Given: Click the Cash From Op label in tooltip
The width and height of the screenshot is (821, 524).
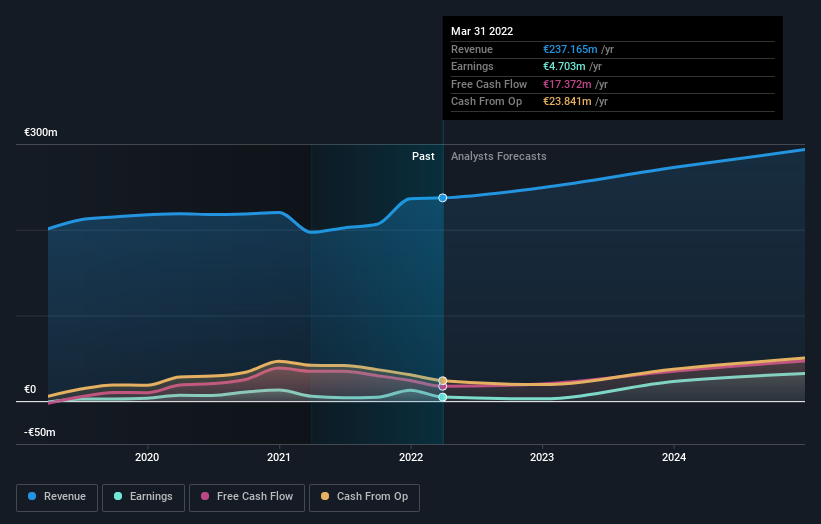Looking at the screenshot, I should pos(486,102).
